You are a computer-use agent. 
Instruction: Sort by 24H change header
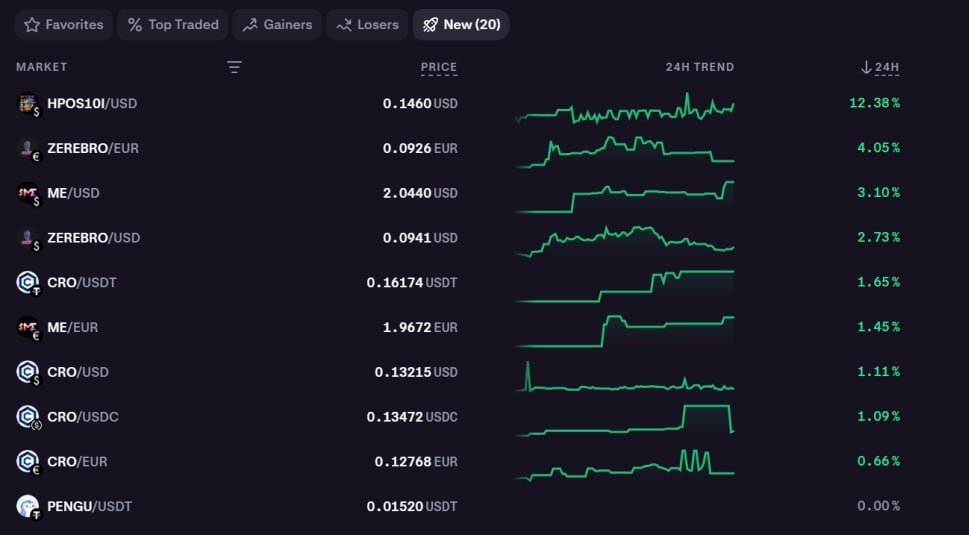click(880, 67)
